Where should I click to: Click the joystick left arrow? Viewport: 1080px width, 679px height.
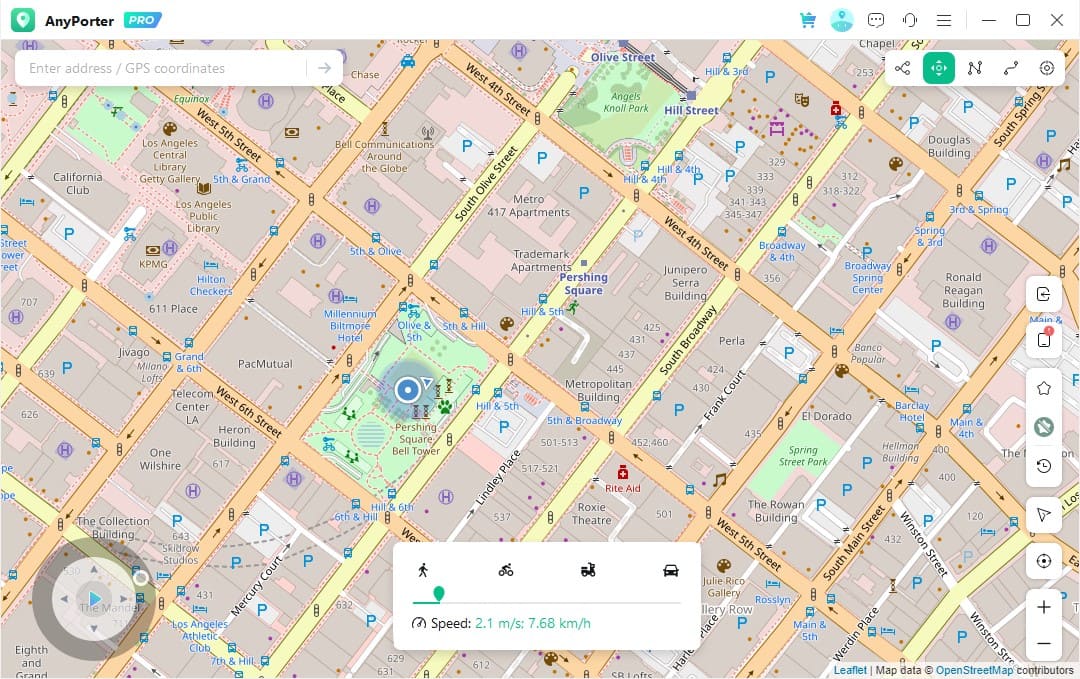64,599
